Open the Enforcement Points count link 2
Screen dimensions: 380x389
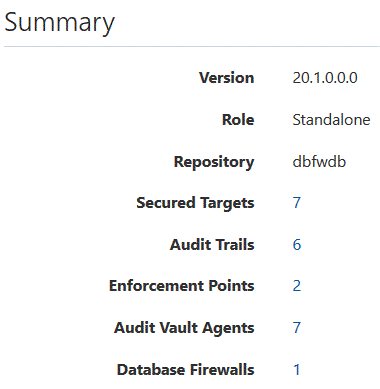[297, 286]
